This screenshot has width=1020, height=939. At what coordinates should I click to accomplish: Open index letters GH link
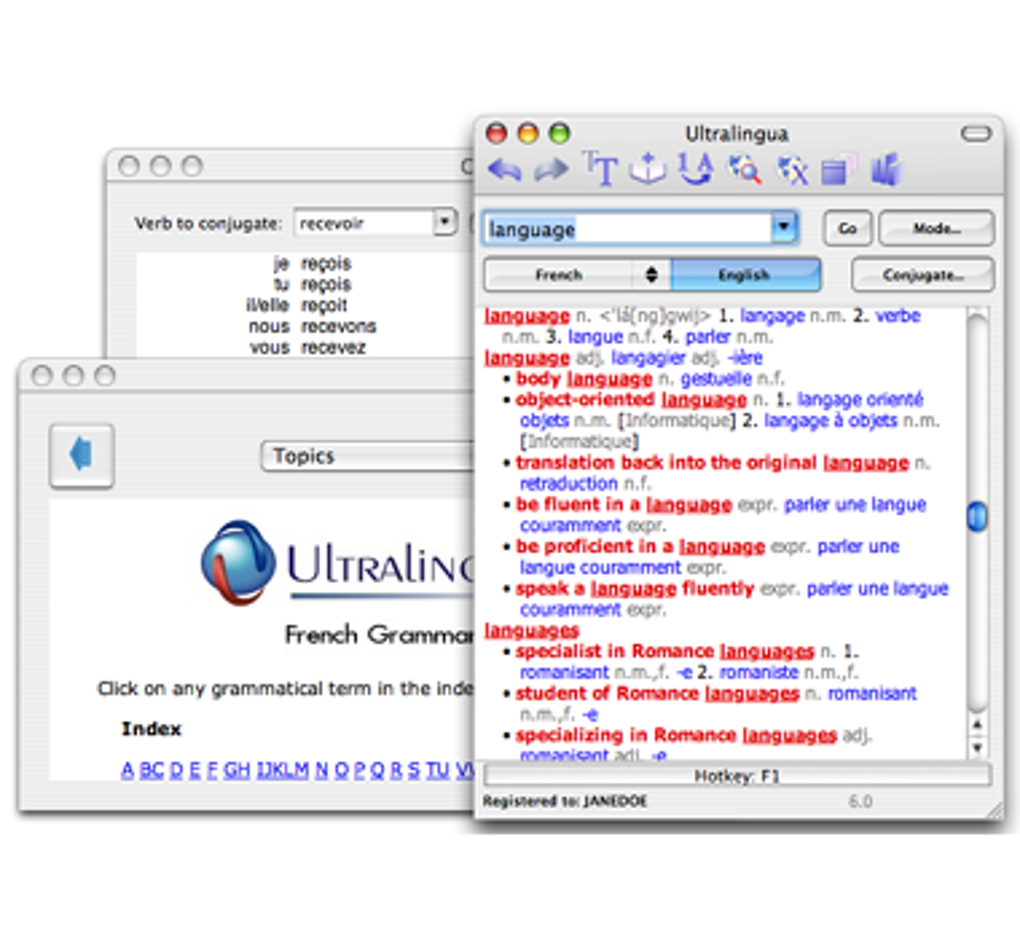[237, 770]
